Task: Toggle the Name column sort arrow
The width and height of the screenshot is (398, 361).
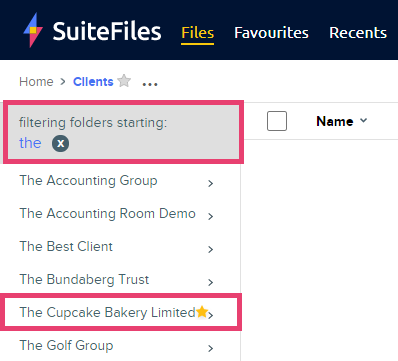Action: point(364,120)
